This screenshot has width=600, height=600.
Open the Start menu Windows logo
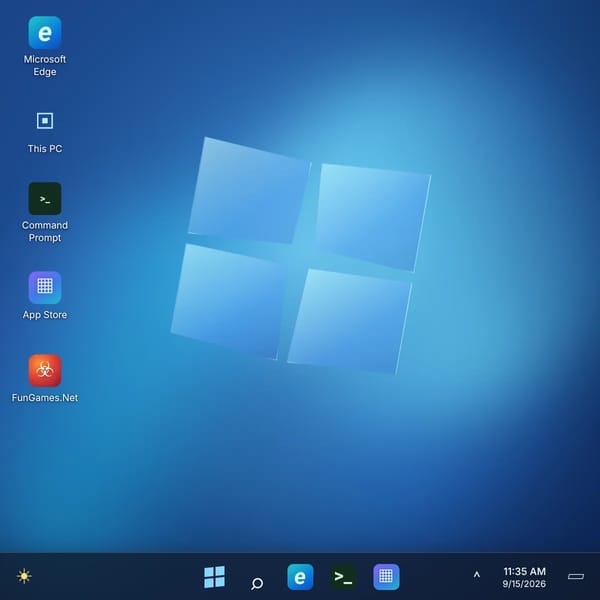click(214, 577)
